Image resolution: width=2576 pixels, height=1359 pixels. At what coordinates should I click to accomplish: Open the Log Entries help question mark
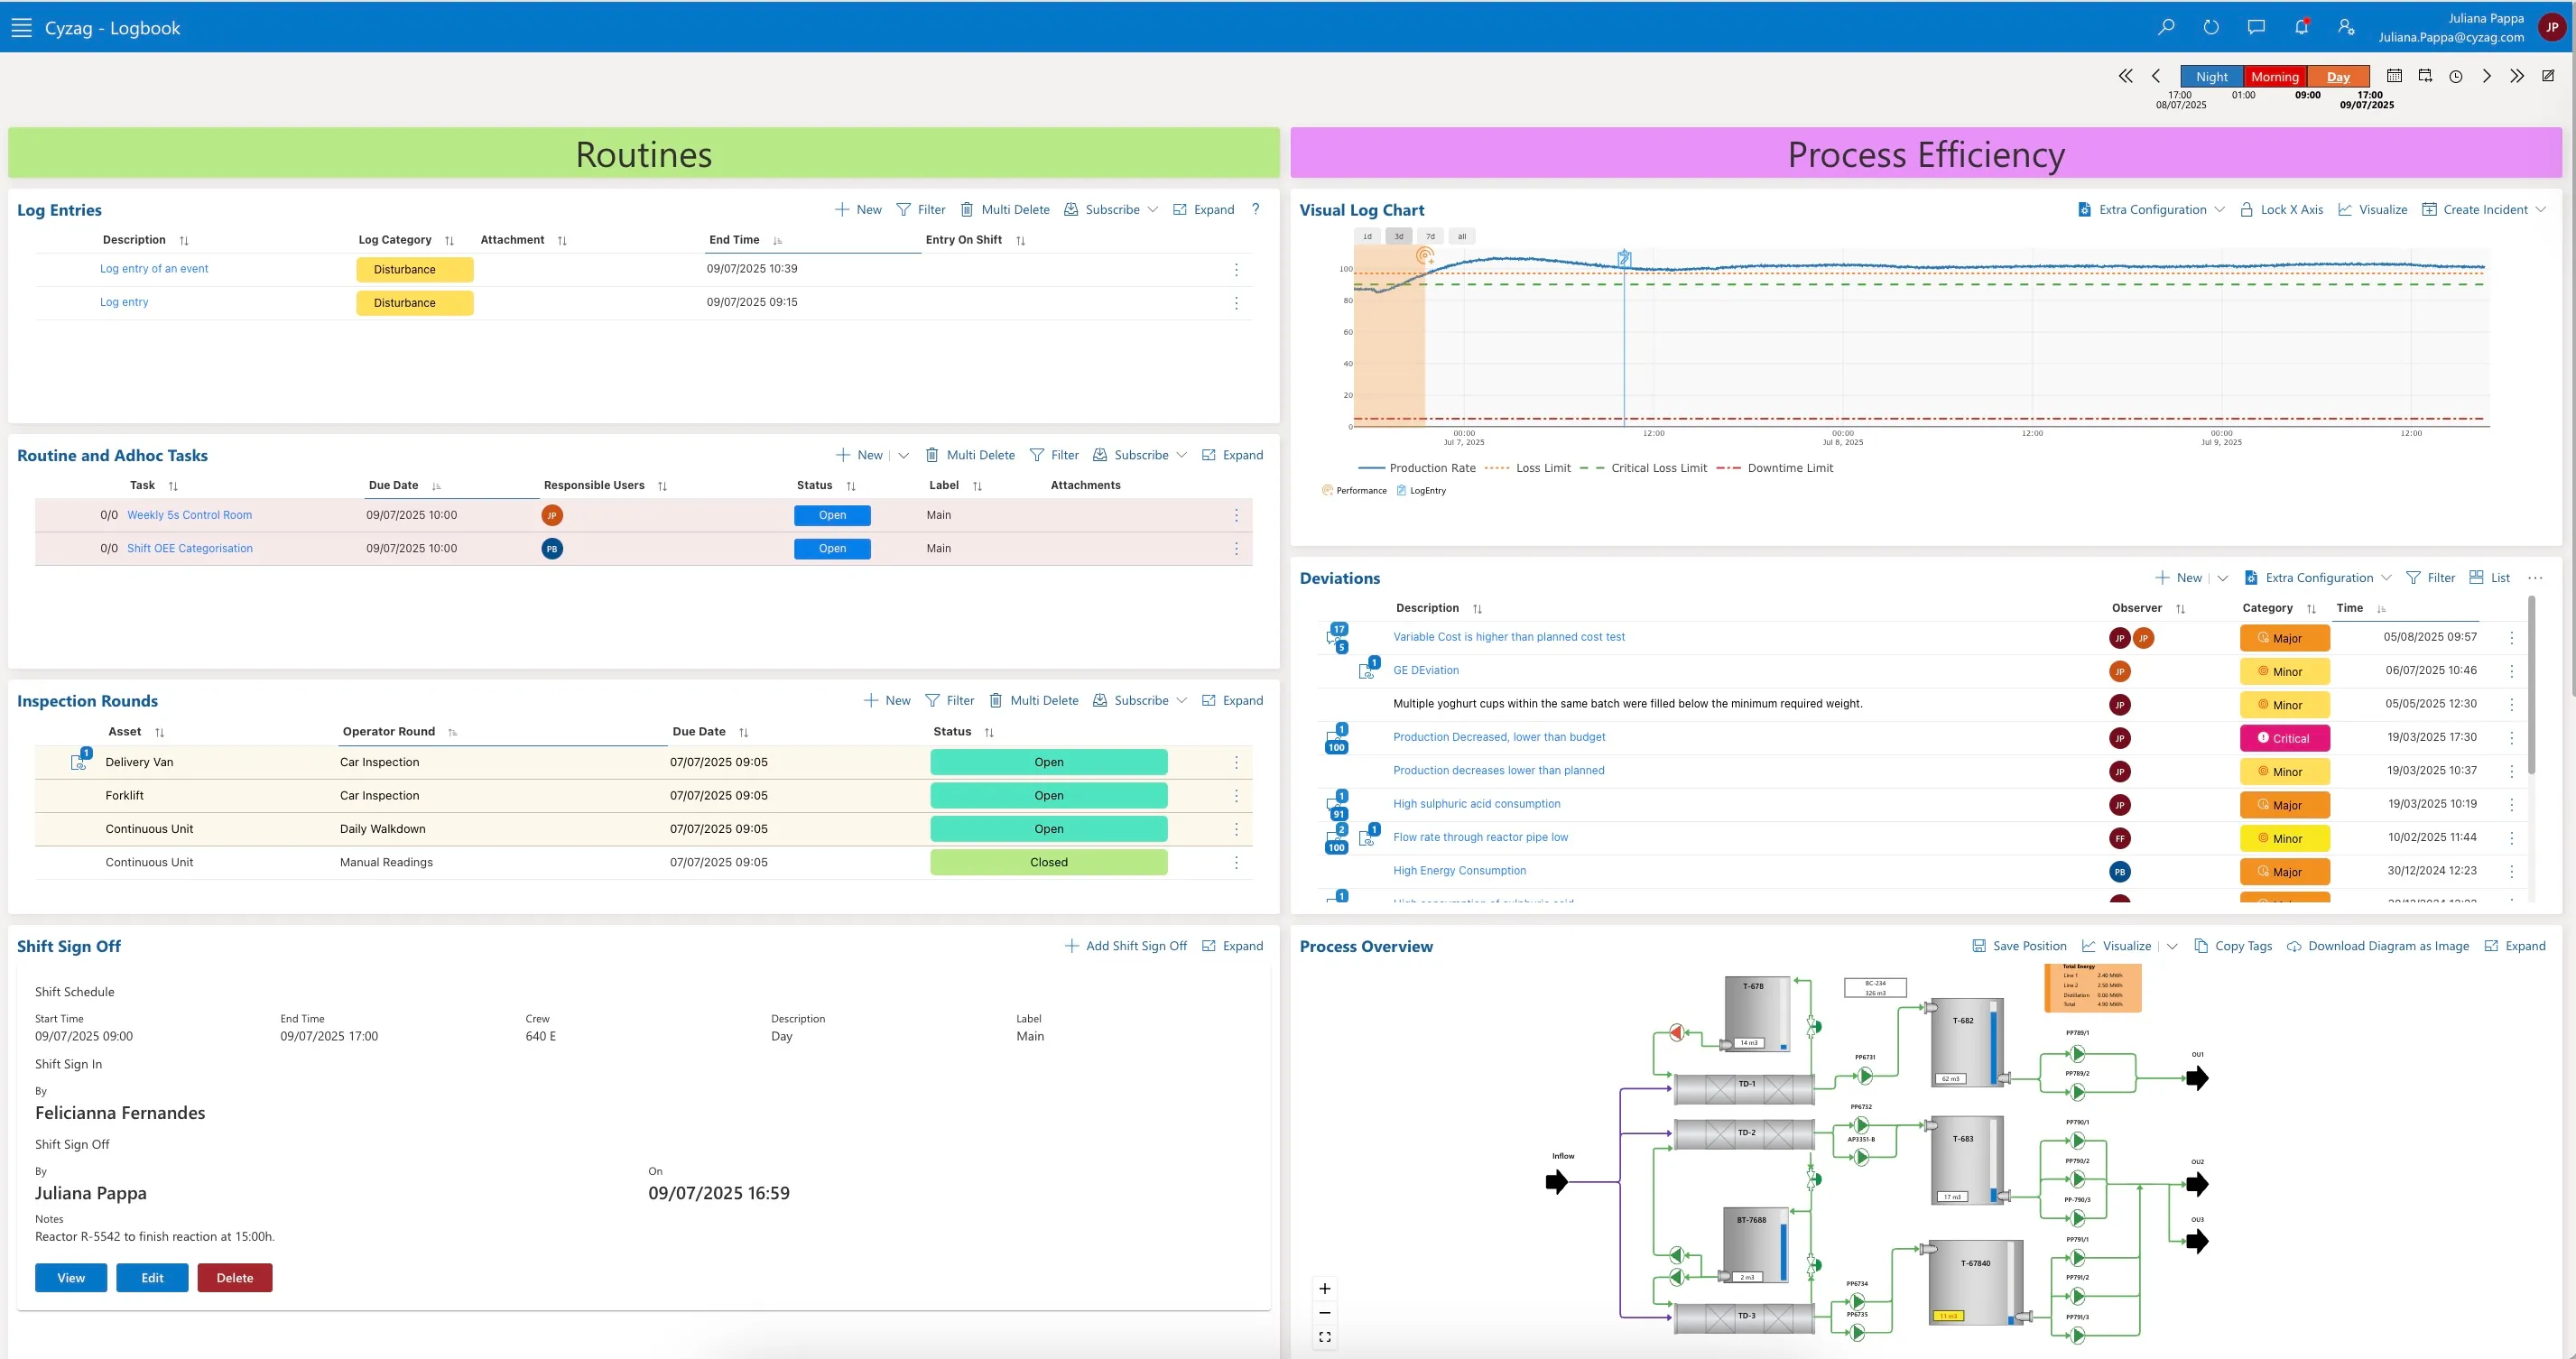(1256, 209)
